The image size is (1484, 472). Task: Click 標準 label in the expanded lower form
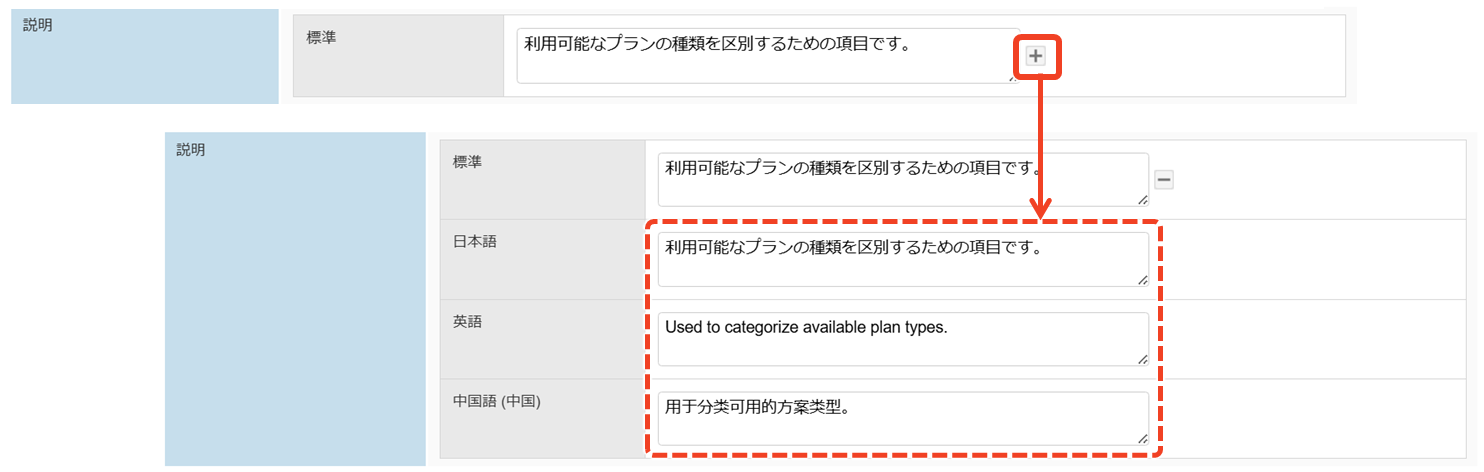click(467, 161)
